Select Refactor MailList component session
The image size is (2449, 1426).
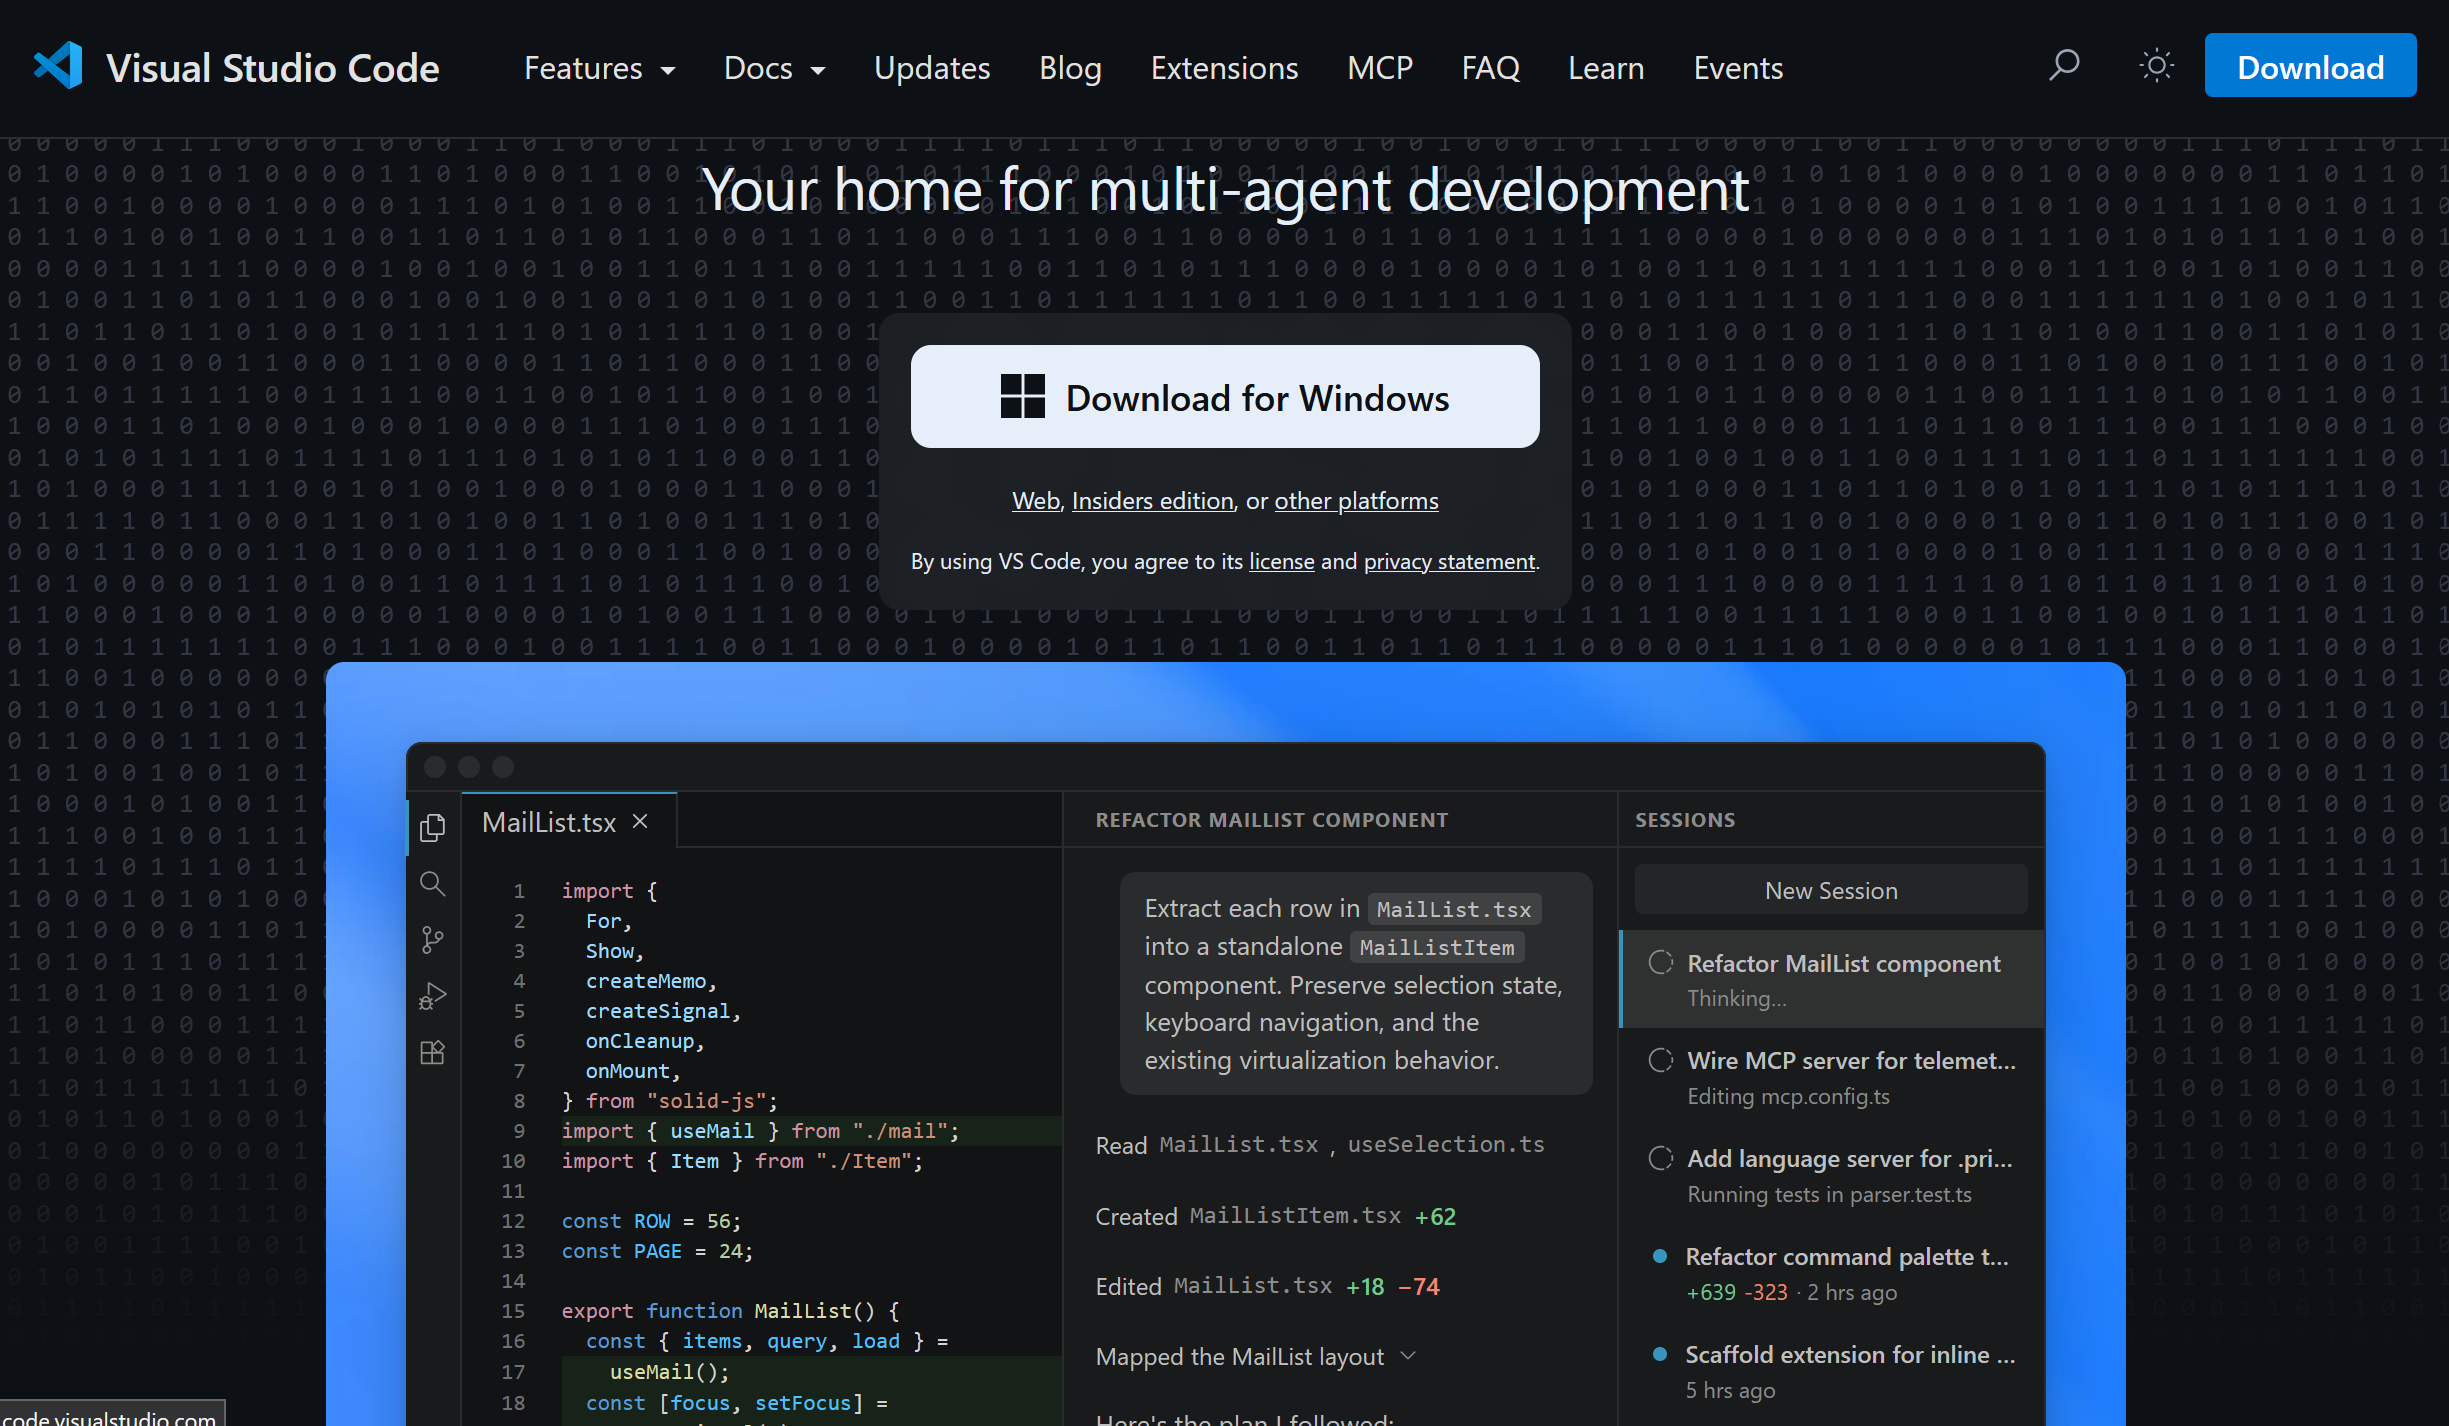coord(1832,979)
